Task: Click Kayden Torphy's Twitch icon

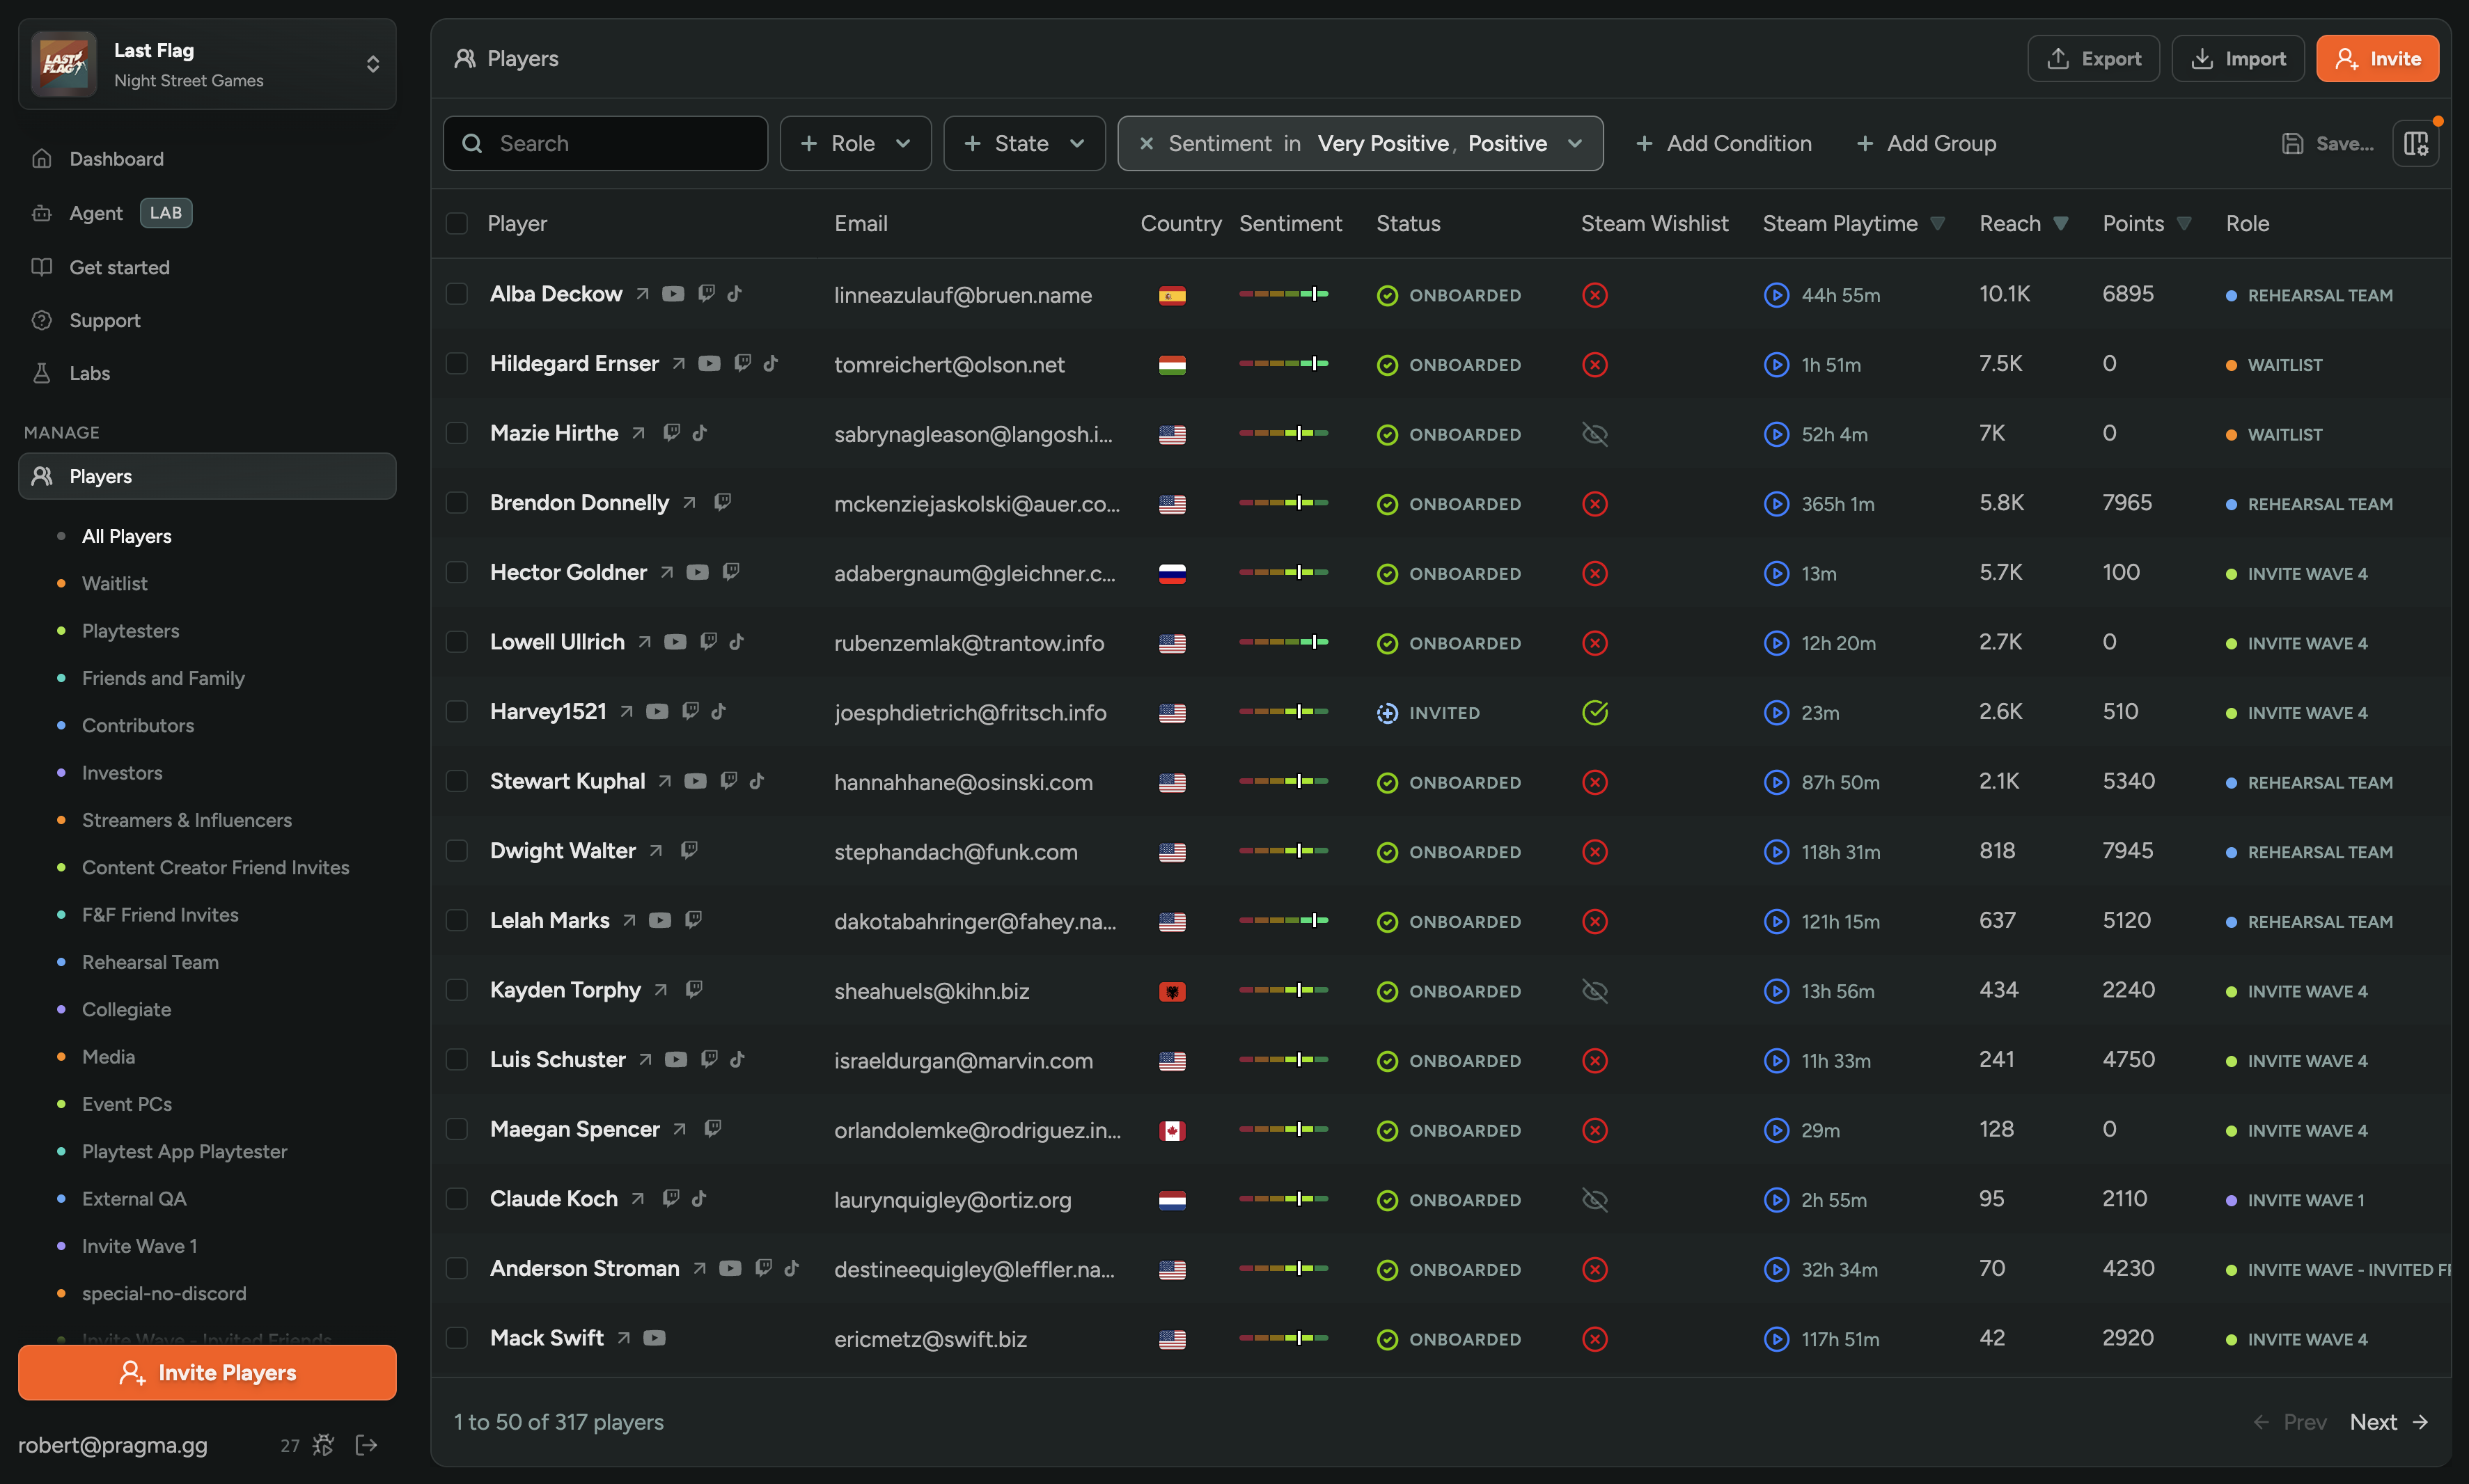Action: click(x=693, y=989)
